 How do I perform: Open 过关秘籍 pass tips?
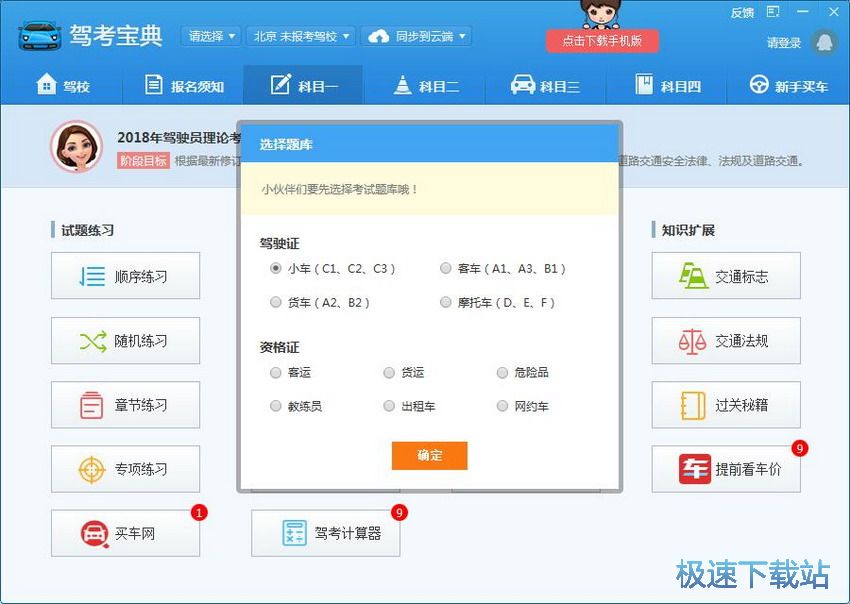tap(726, 404)
